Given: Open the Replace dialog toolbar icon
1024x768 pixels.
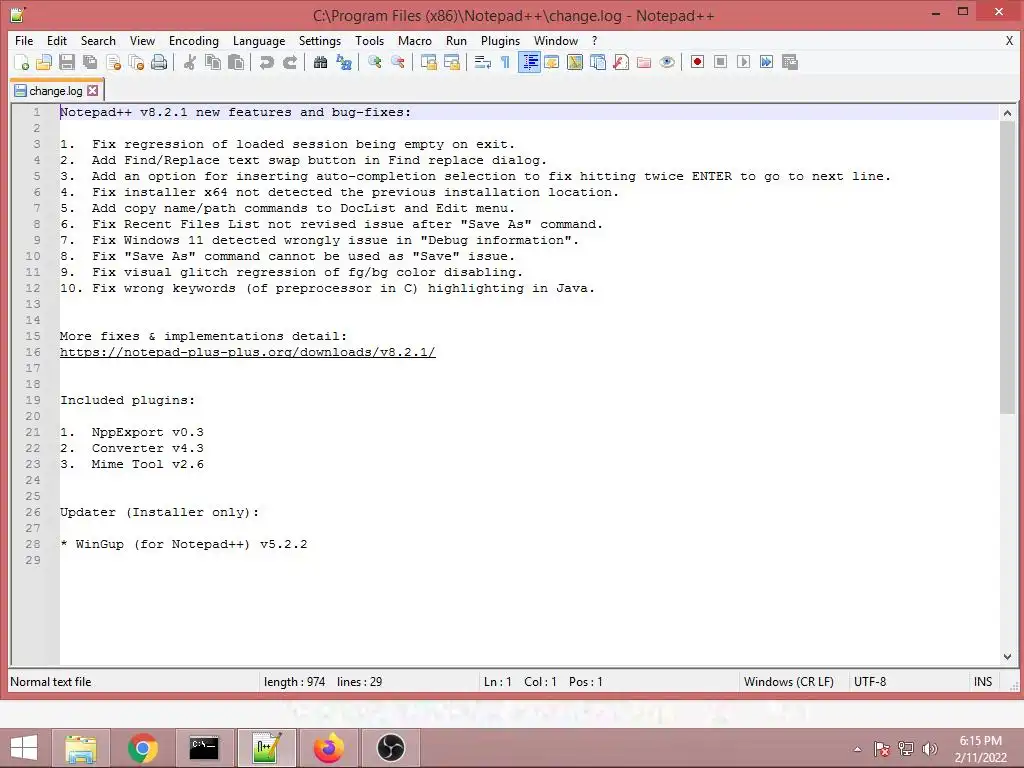Looking at the screenshot, I should tap(344, 63).
